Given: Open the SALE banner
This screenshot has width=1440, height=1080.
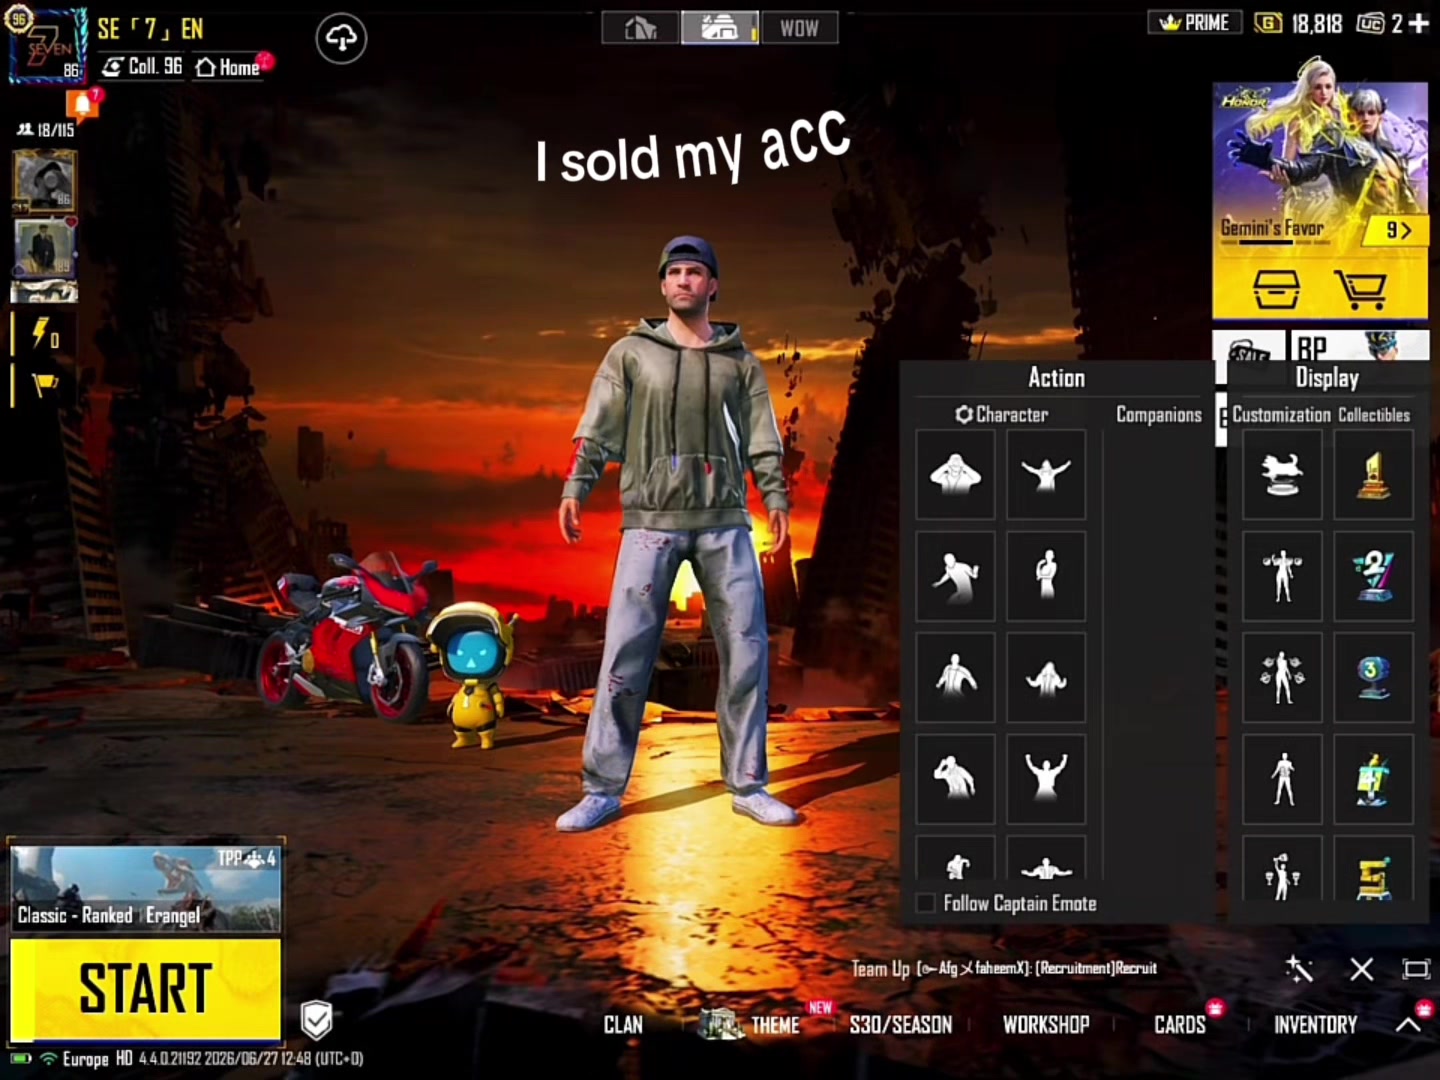Looking at the screenshot, I should (x=1249, y=346).
